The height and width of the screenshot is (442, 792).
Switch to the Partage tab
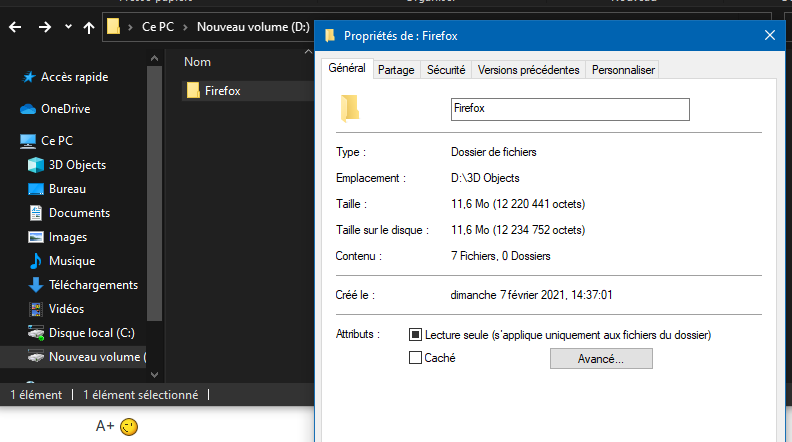pos(396,70)
